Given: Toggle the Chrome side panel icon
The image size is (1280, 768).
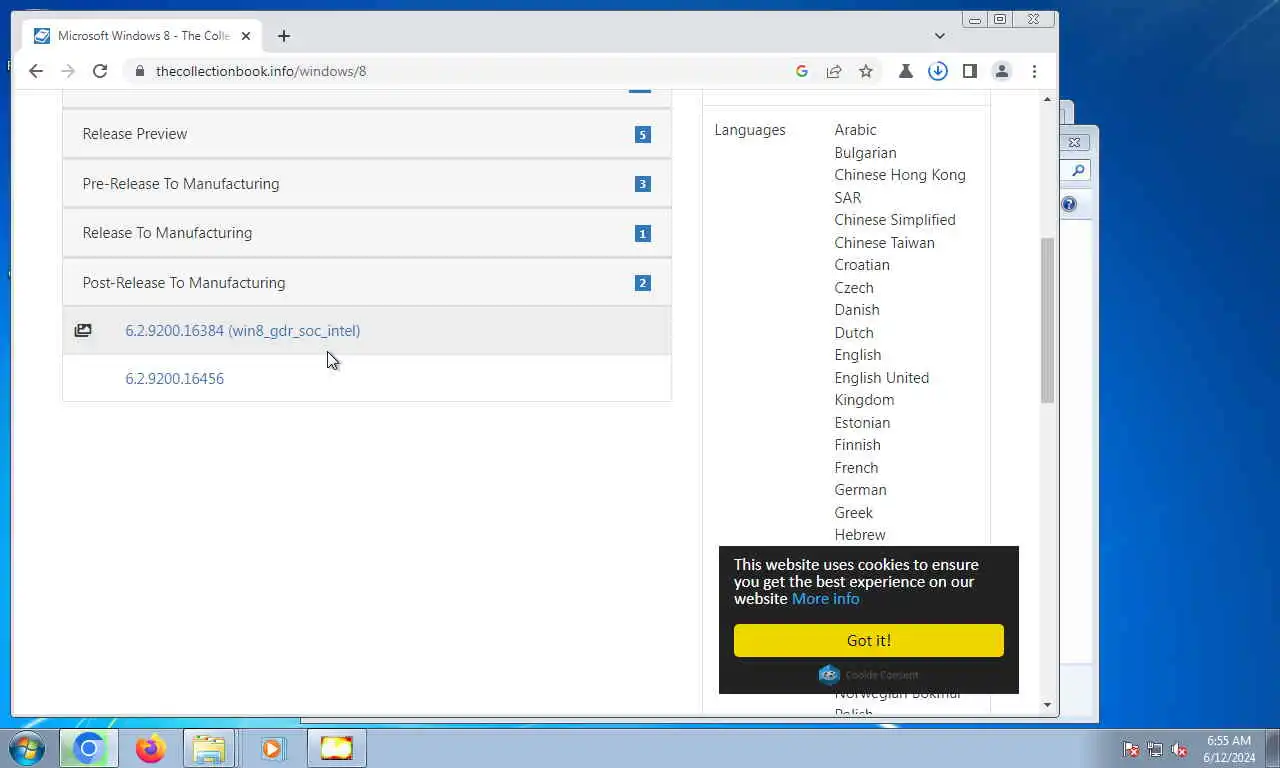Looking at the screenshot, I should pyautogui.click(x=970, y=71).
